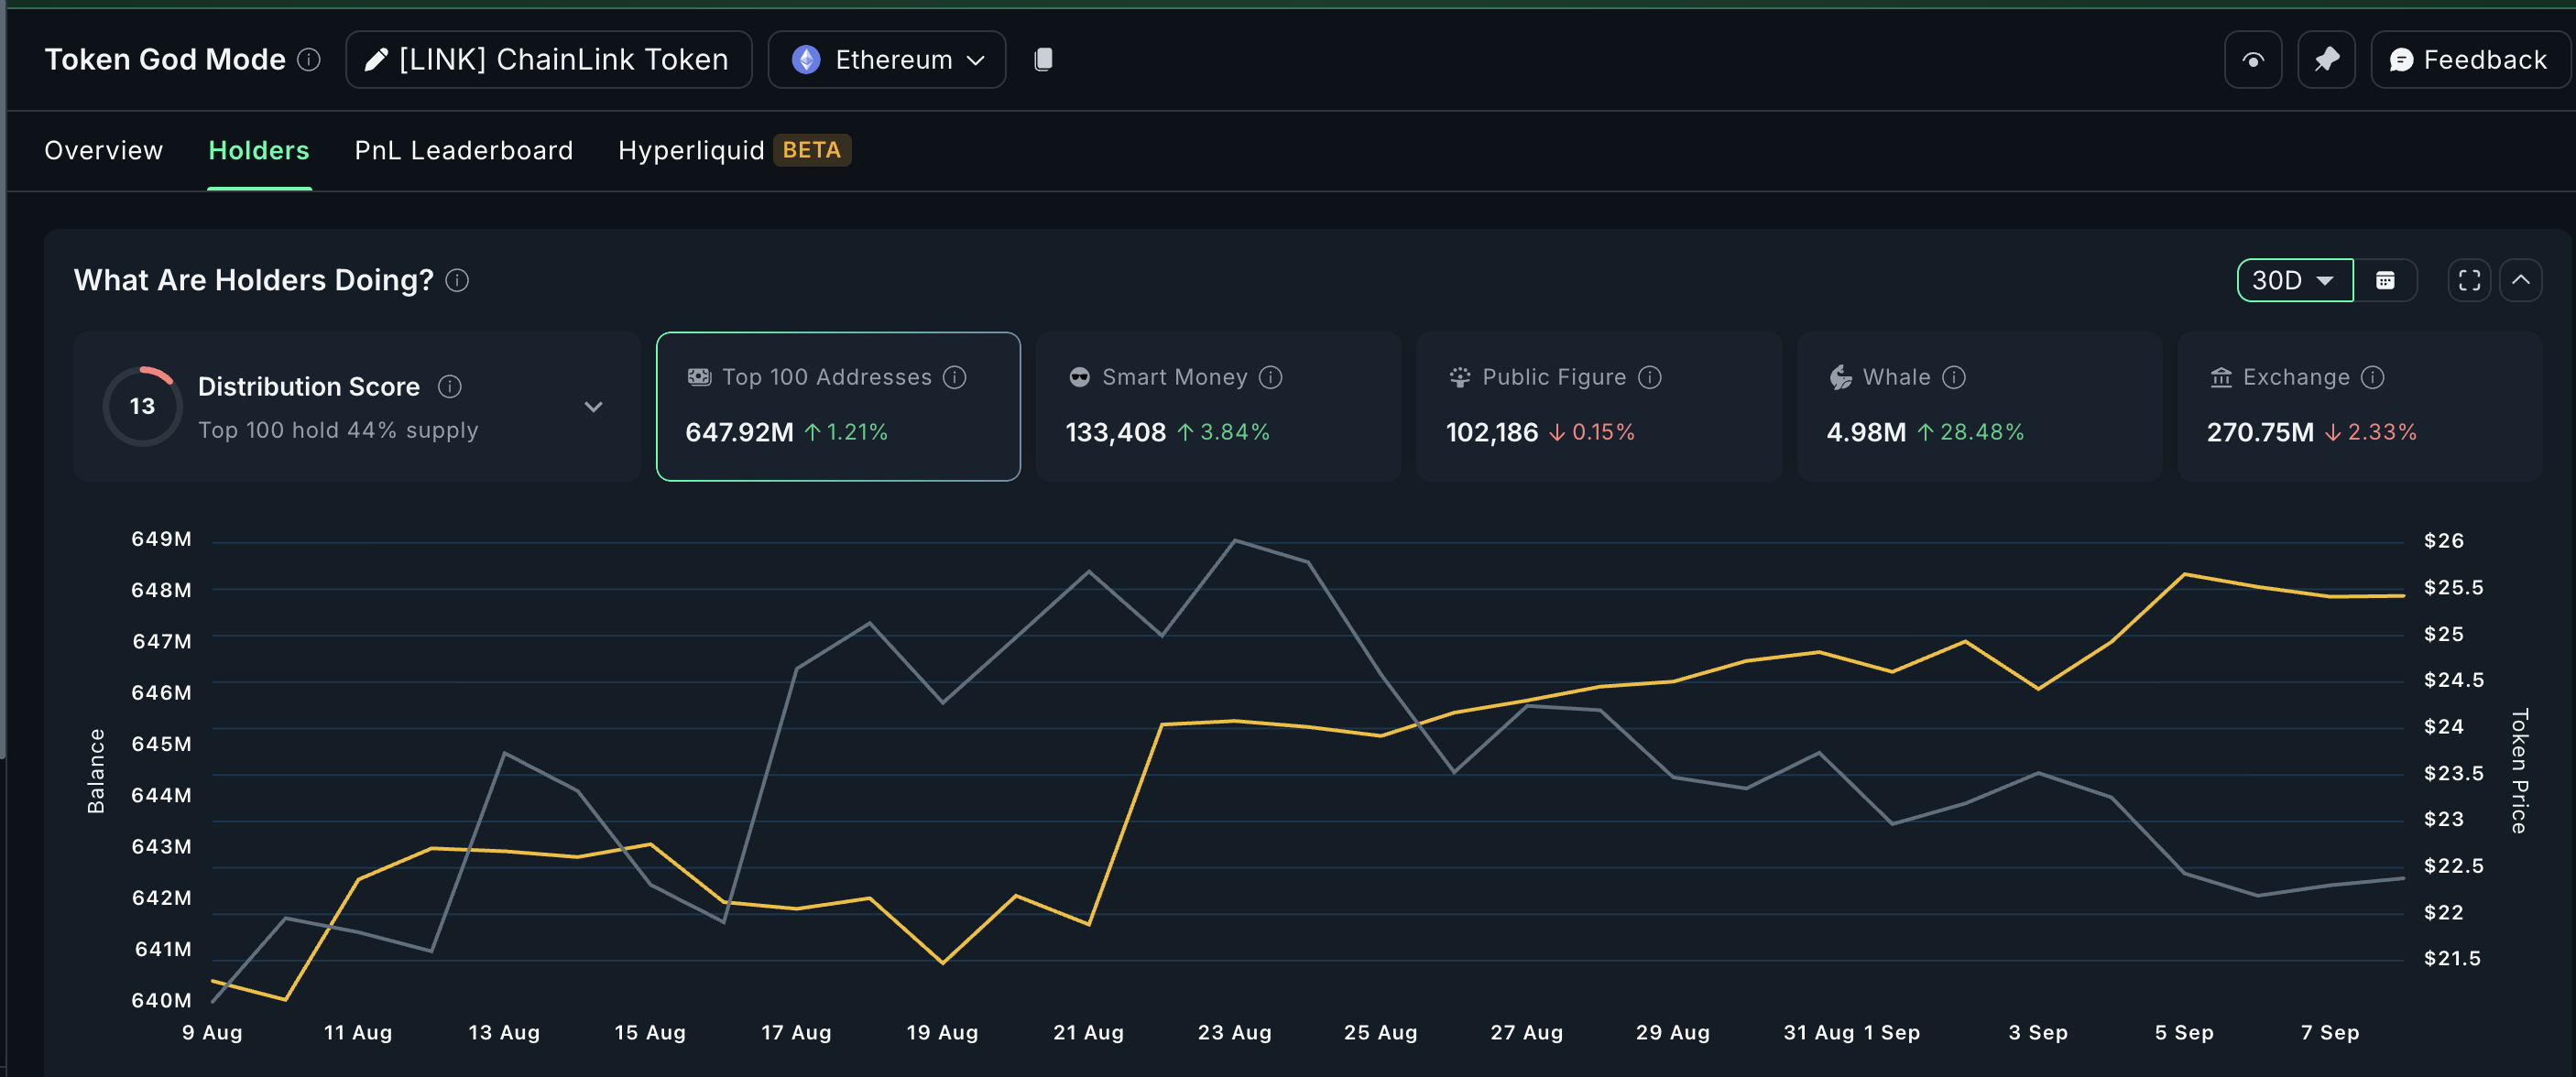The height and width of the screenshot is (1077, 2576).
Task: Open the 30D timeframe dropdown
Action: [2294, 280]
